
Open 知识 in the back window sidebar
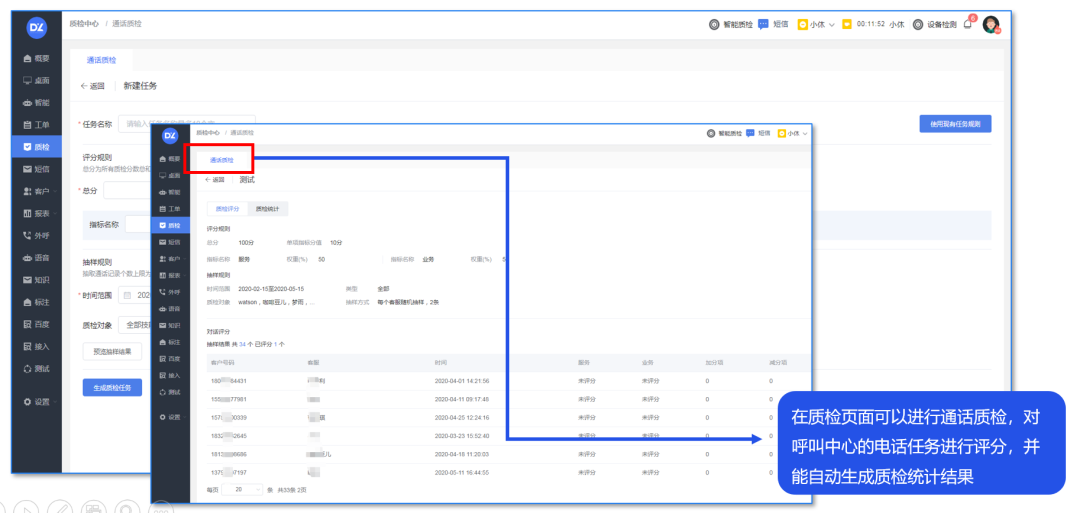pyautogui.click(x=37, y=280)
